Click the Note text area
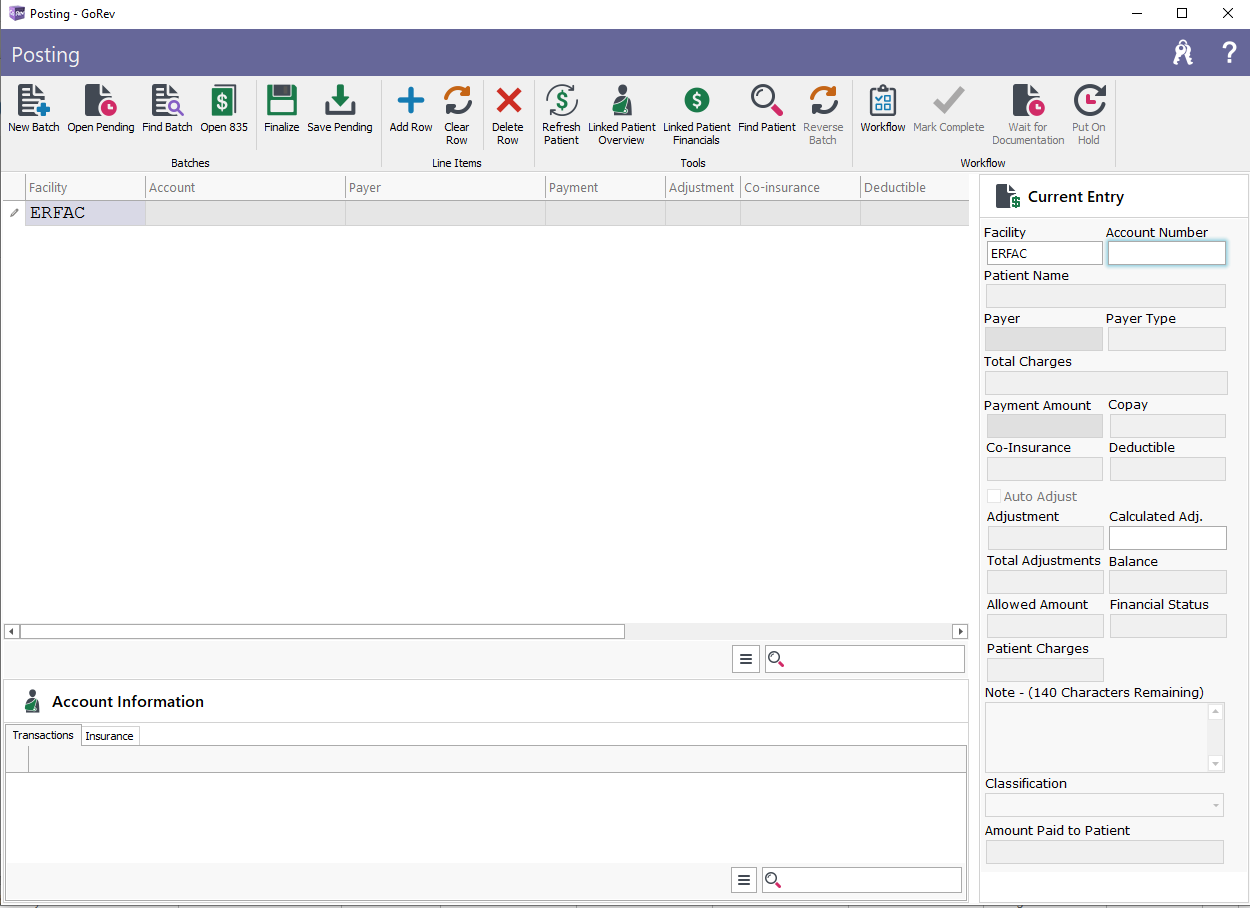This screenshot has height=908, width=1250. (1096, 737)
